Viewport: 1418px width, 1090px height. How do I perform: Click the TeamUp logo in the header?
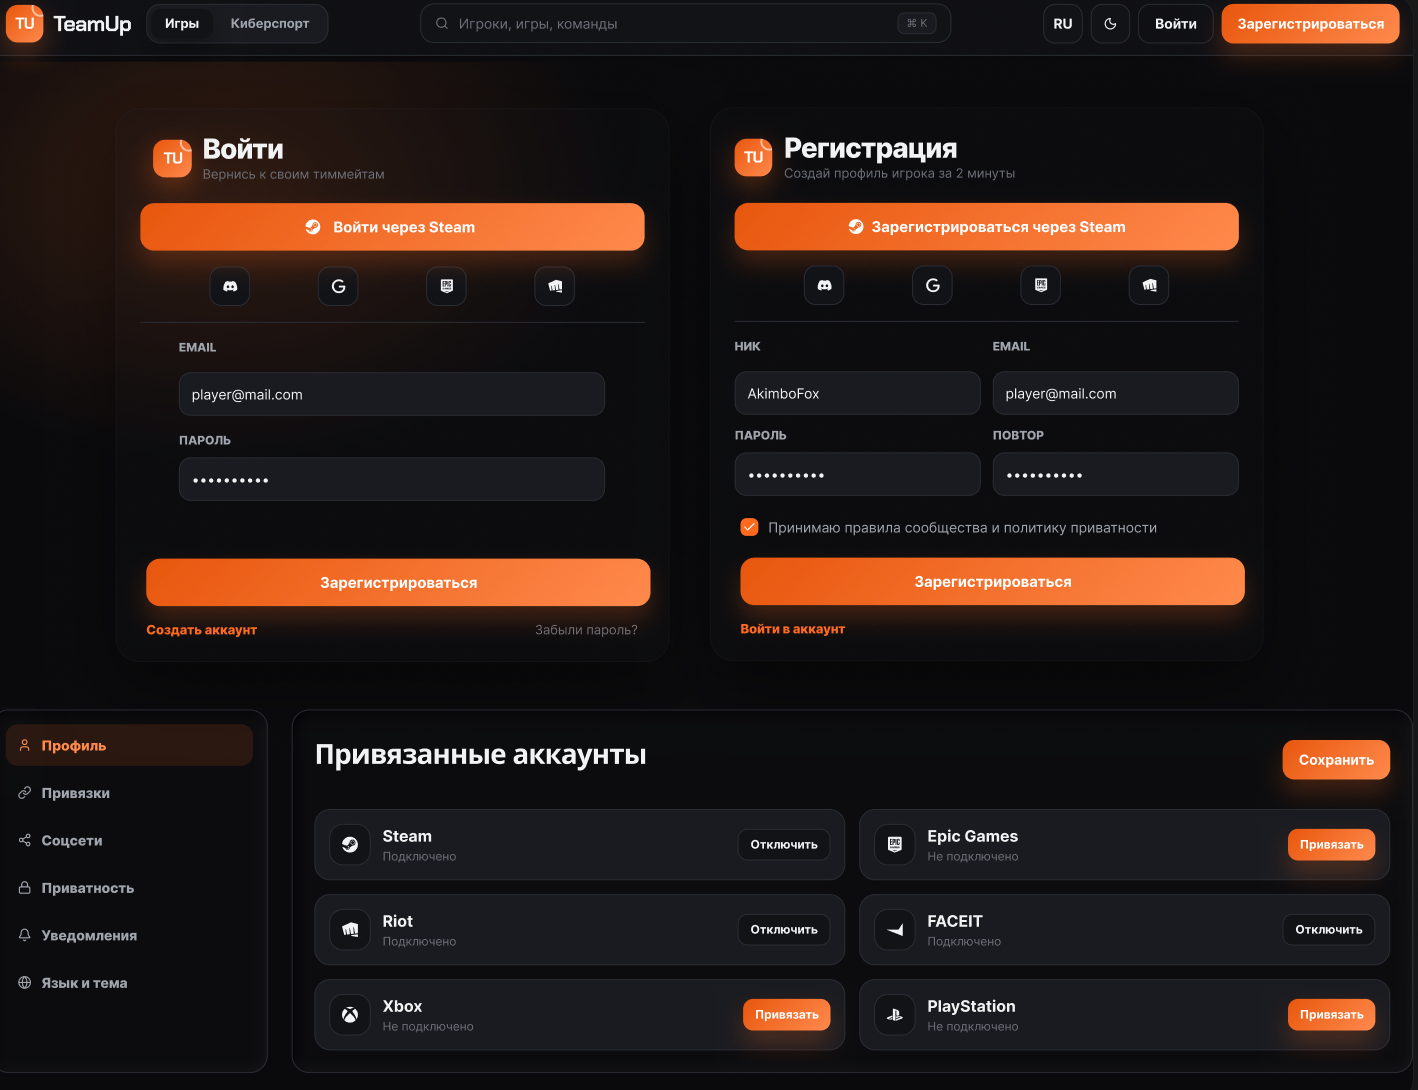point(69,24)
